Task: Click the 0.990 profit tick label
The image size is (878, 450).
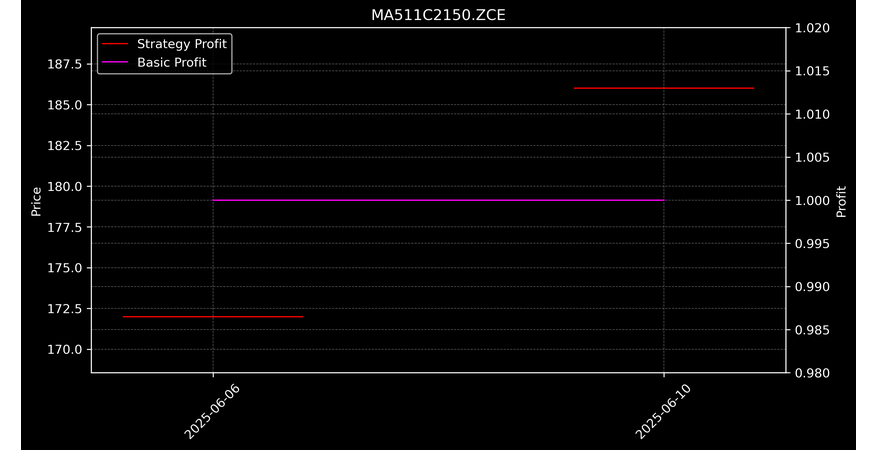Action: tap(812, 287)
